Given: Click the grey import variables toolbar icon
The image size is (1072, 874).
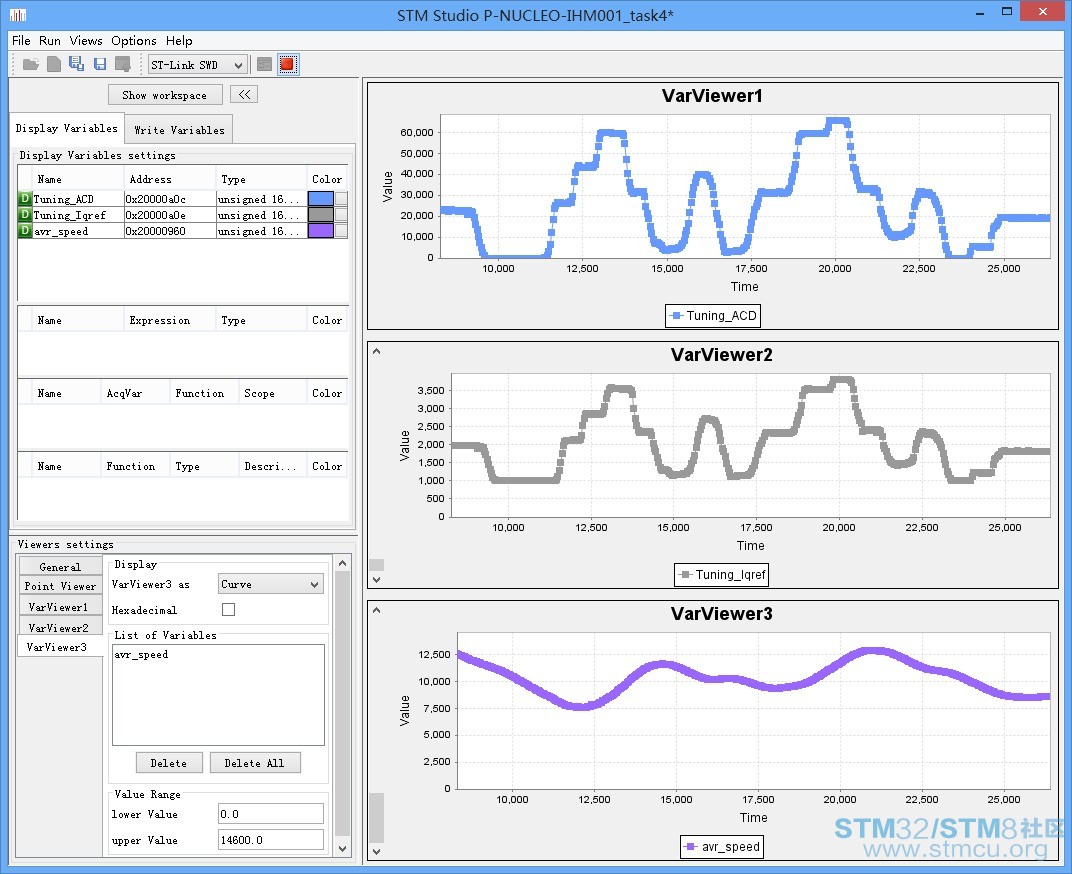Looking at the screenshot, I should click(123, 64).
